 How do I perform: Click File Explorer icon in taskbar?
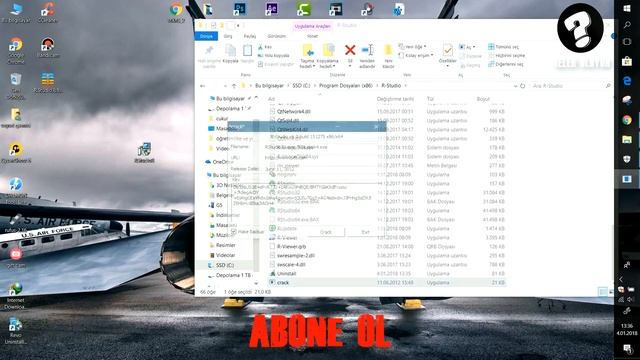click(x=627, y=140)
